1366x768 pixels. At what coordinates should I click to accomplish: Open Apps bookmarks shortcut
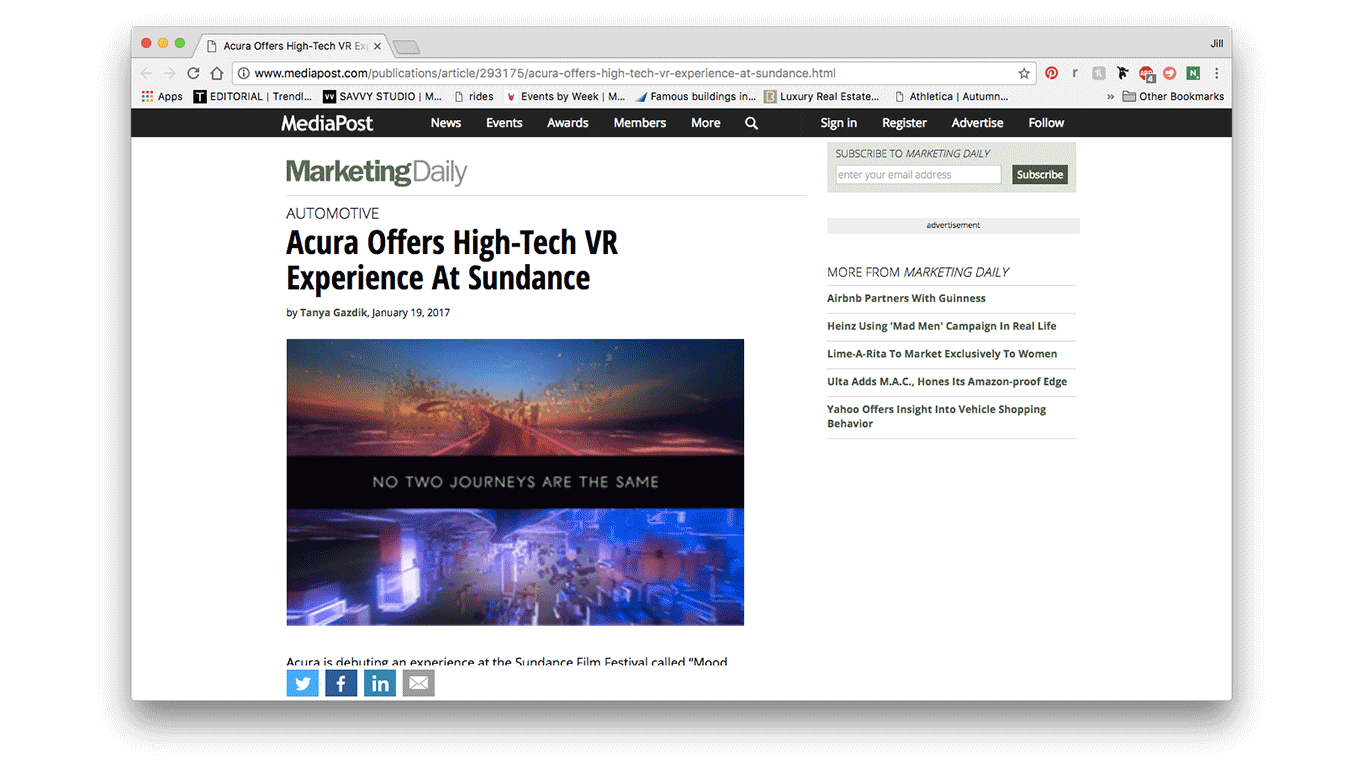point(162,97)
